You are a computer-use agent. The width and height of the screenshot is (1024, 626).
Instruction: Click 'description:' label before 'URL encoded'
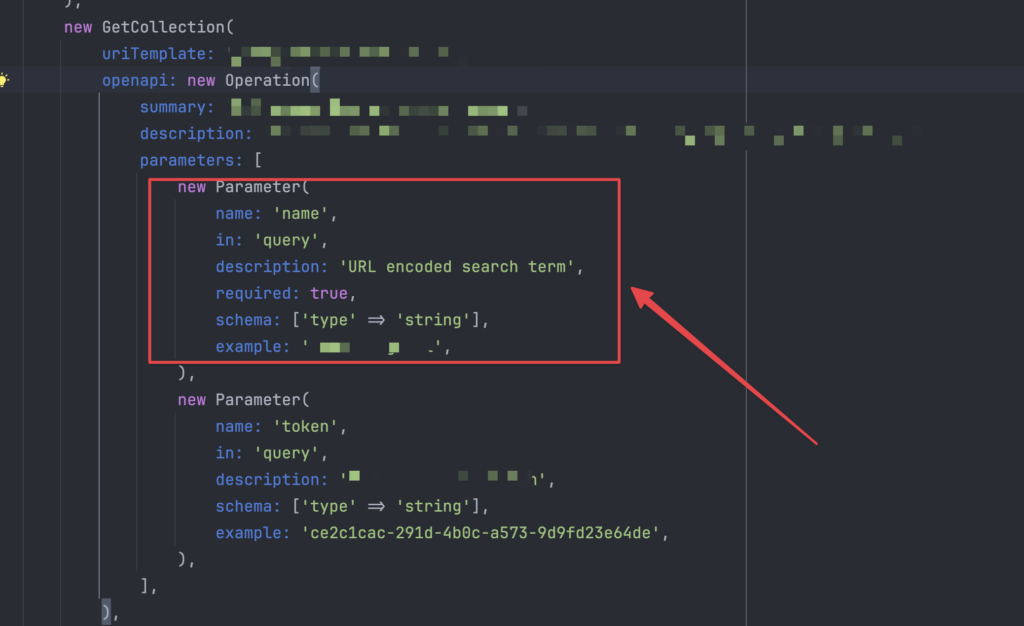272,267
